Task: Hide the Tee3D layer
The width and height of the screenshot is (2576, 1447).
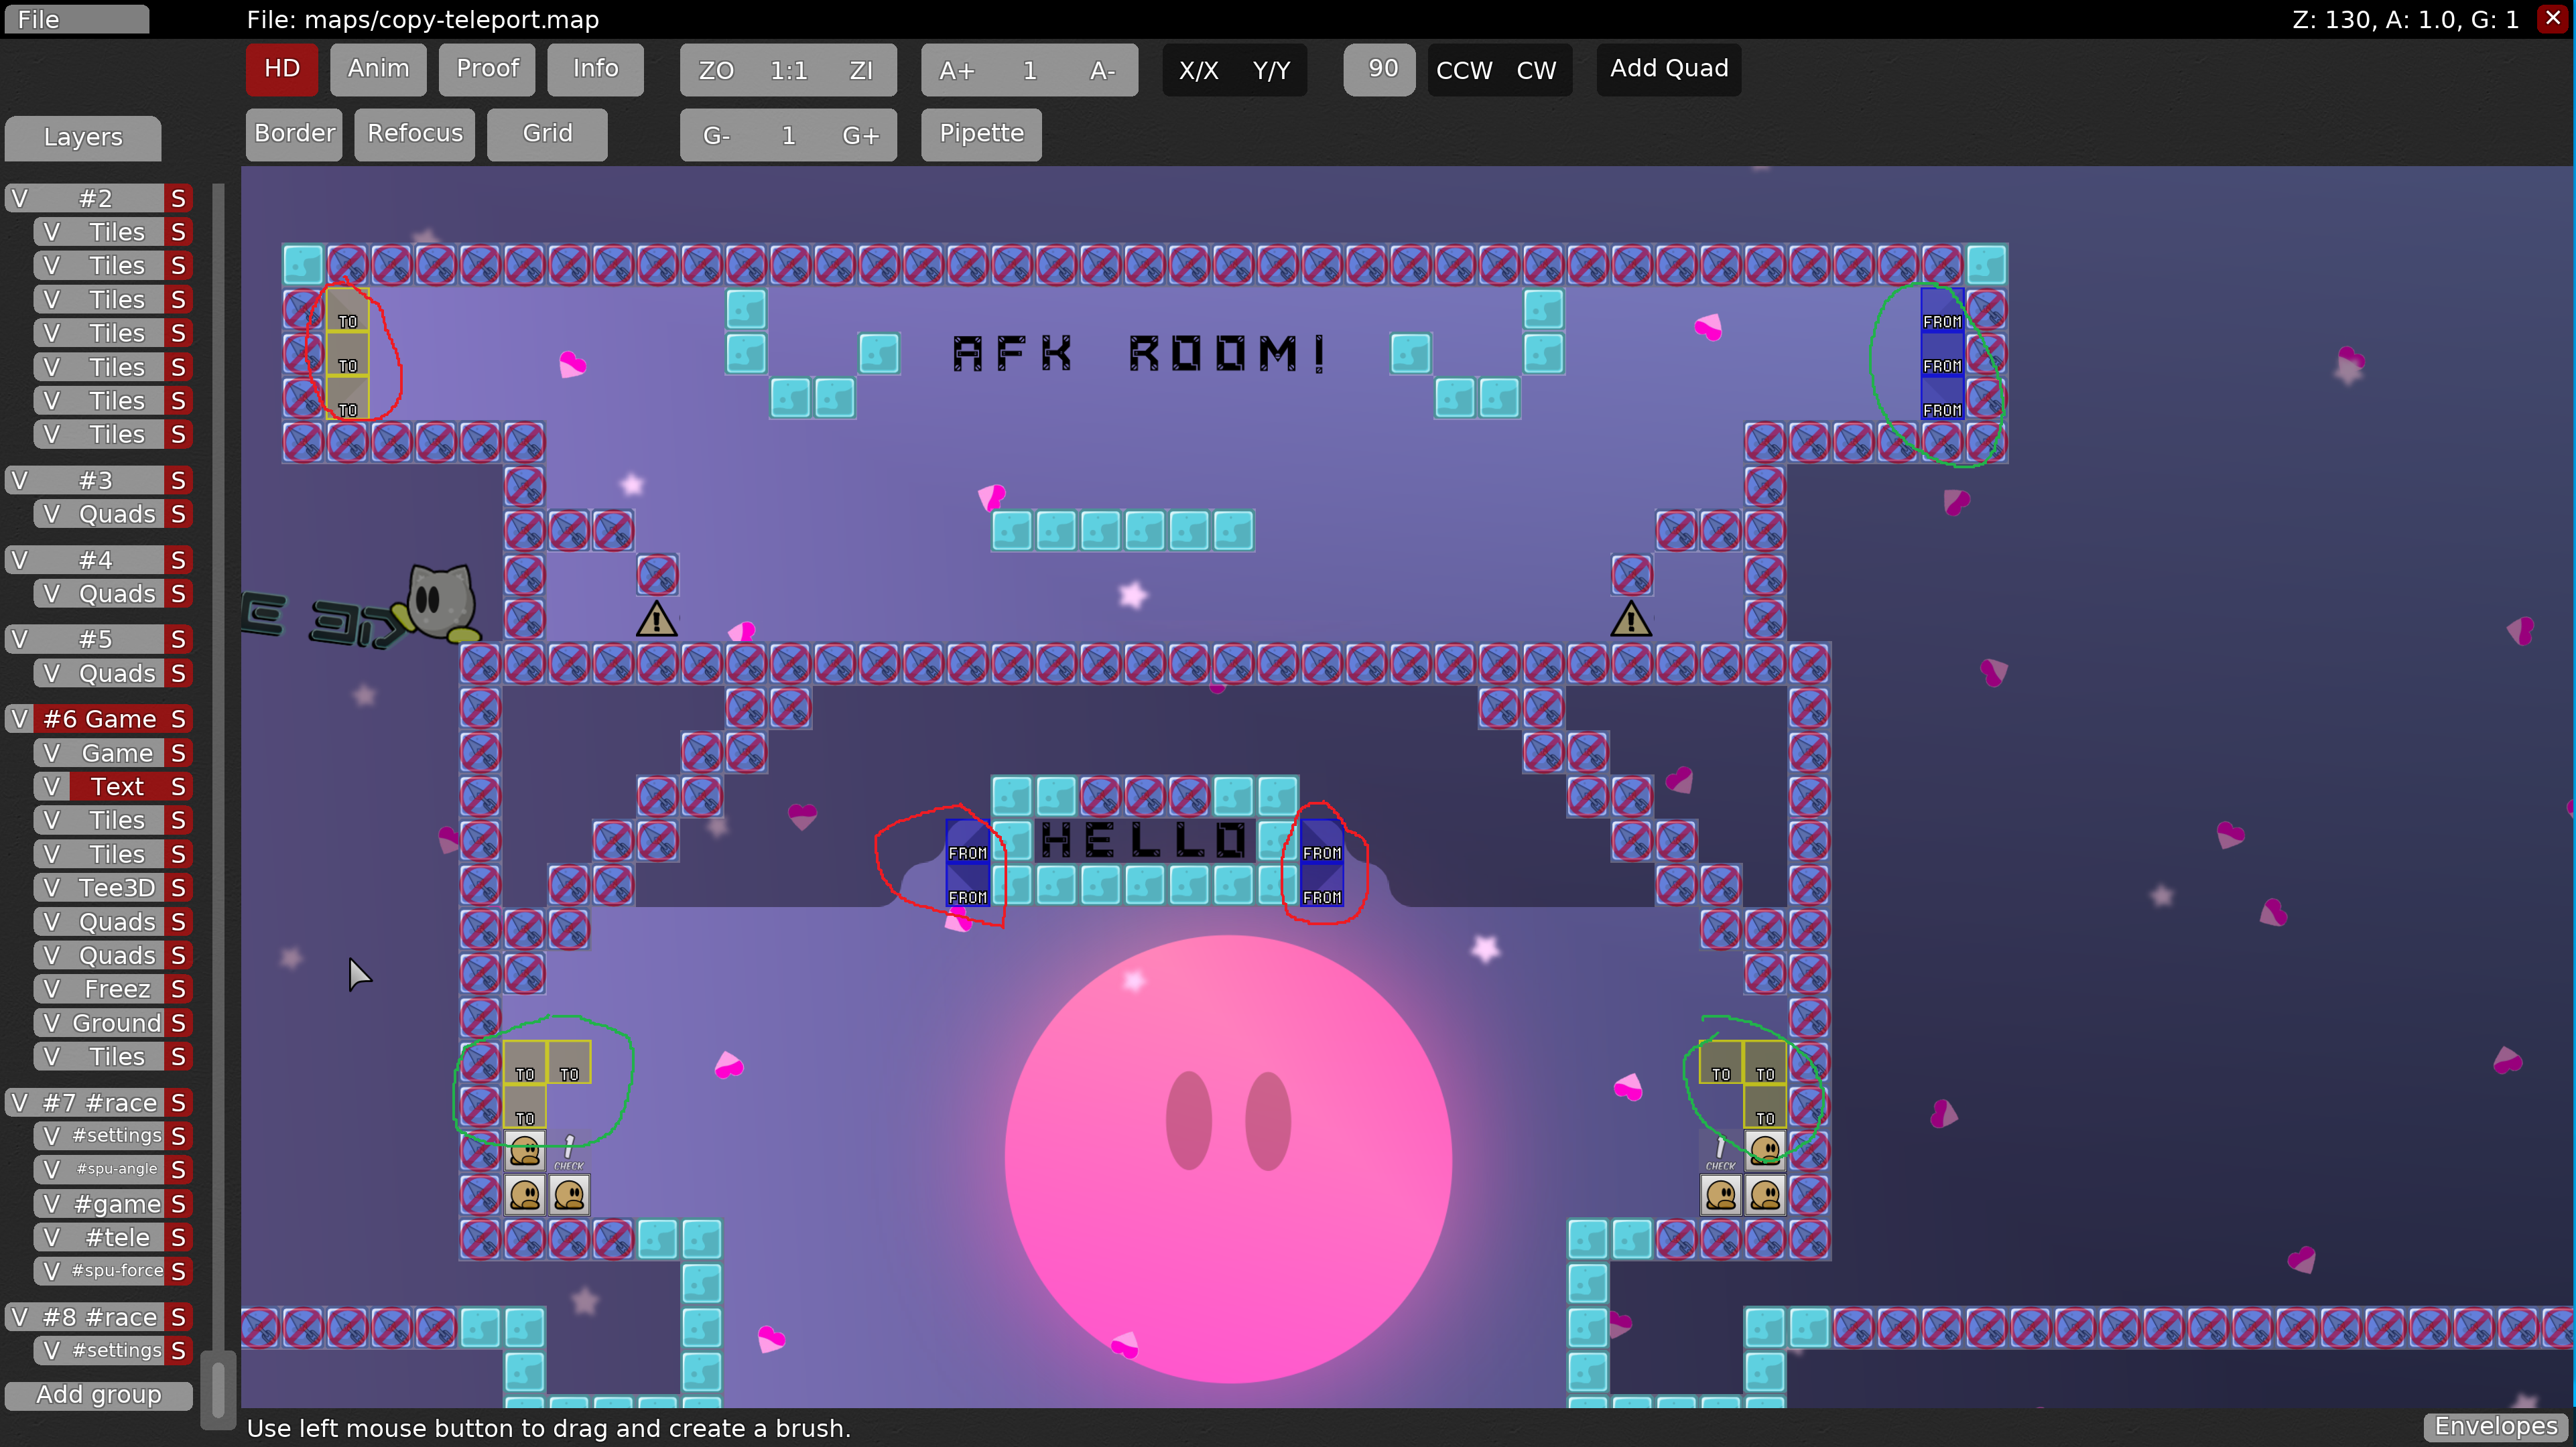Action: tap(51, 888)
